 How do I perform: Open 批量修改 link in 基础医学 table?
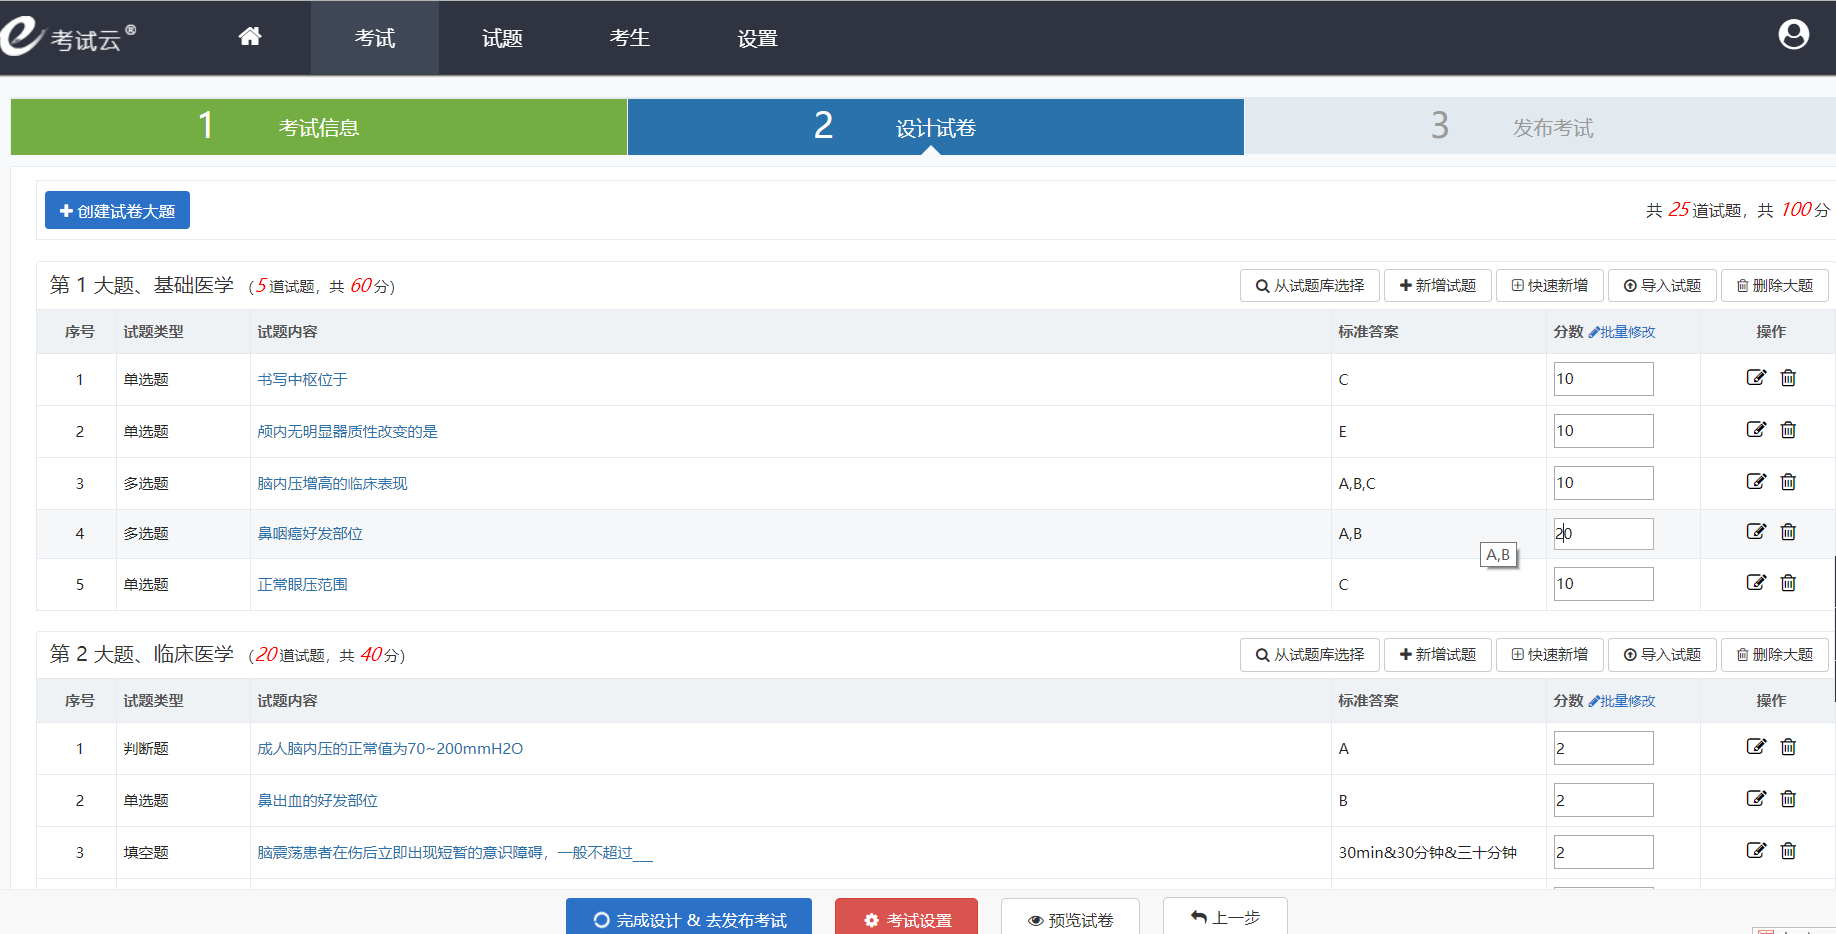pyautogui.click(x=1622, y=332)
